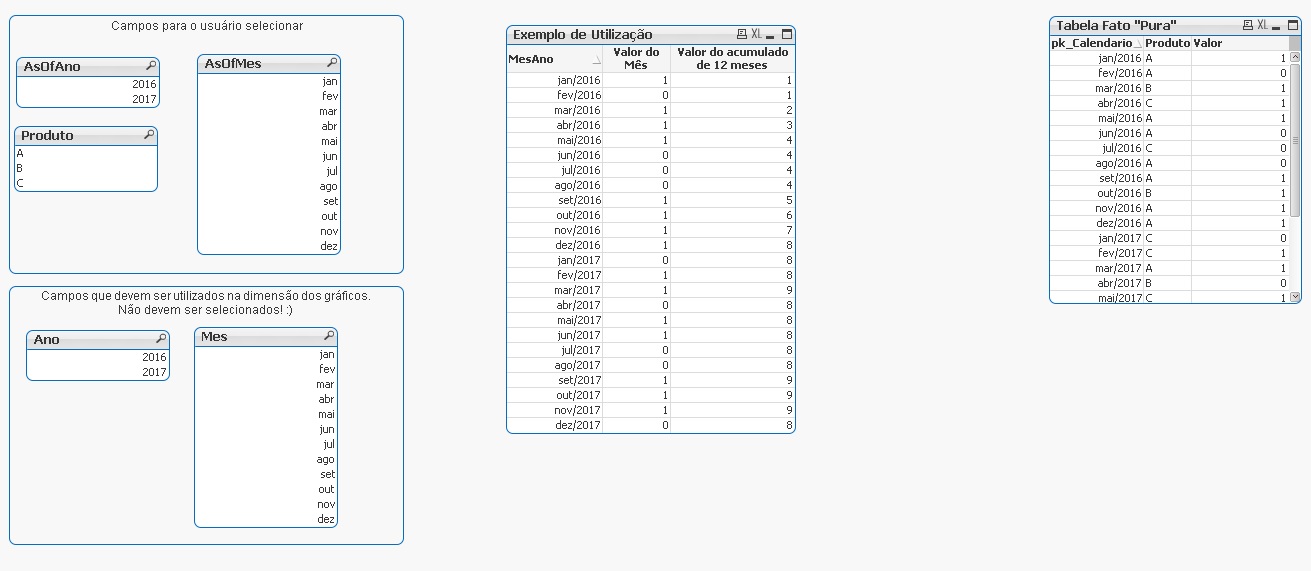
Task: Send Tabela Fato "Pura" to Excel
Action: (1263, 24)
